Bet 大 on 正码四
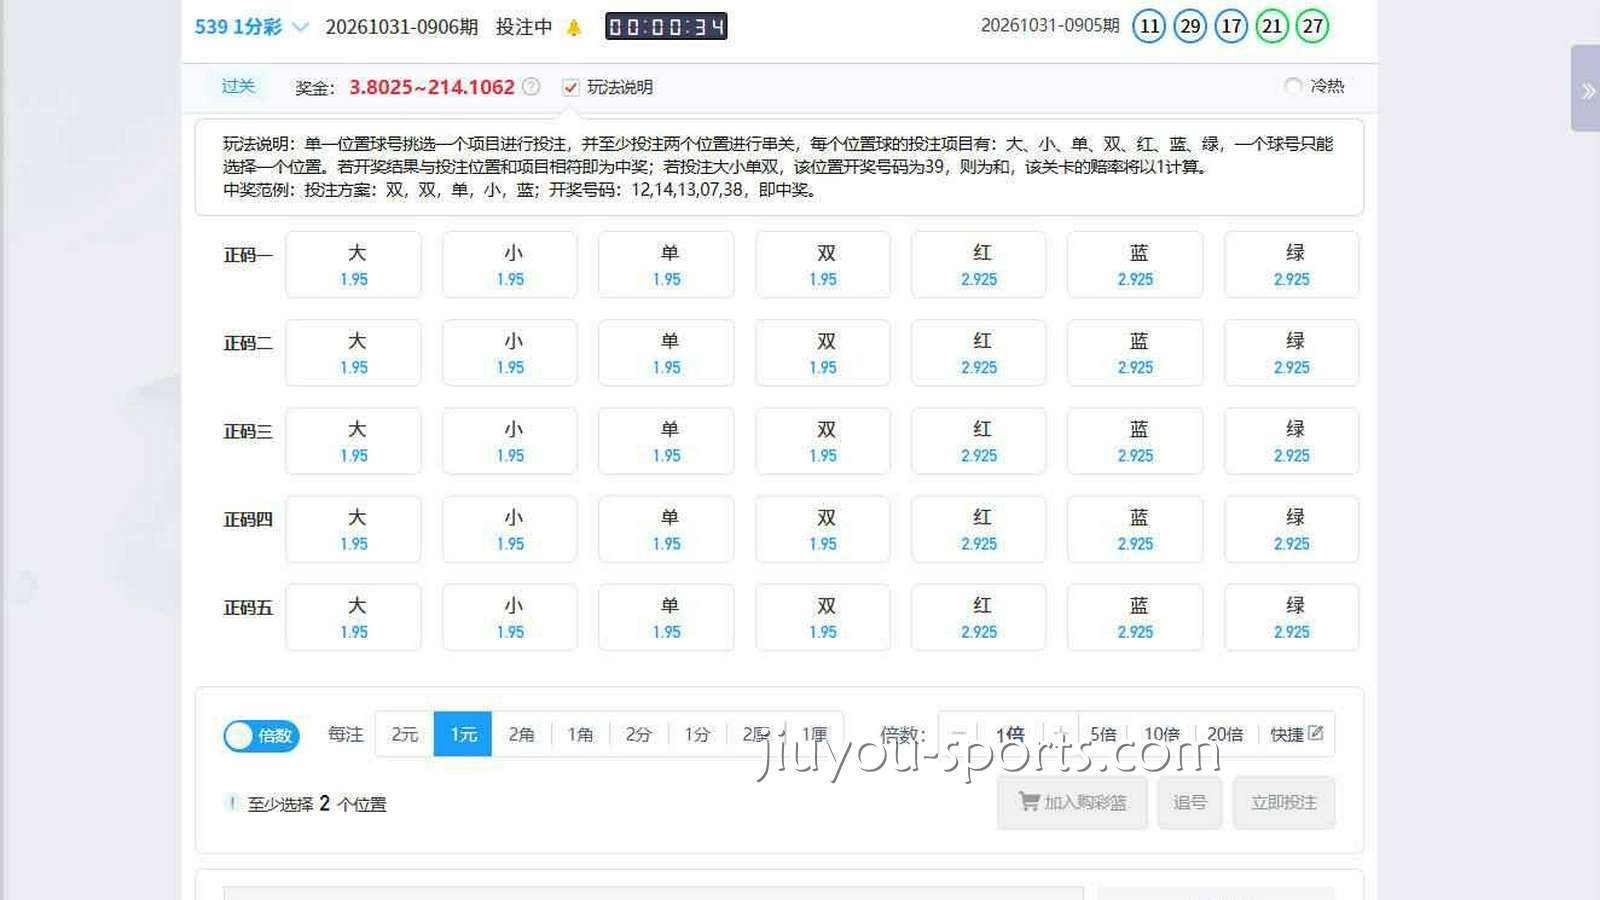The width and height of the screenshot is (1600, 900). [354, 529]
